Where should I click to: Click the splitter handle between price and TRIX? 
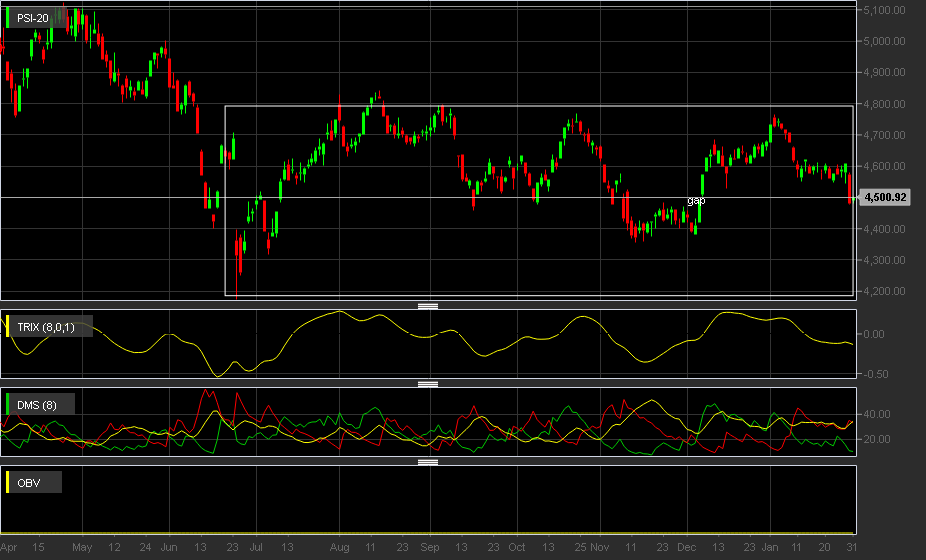428,306
